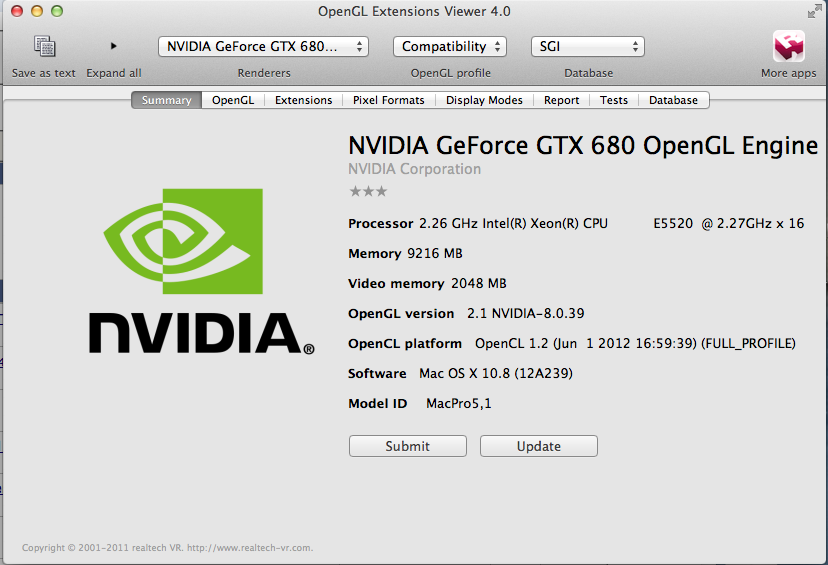Open the Renderers dropdown NVIDIA GeForce GTX 680
Screen dimensions: 828x565
pyautogui.click(x=263, y=46)
